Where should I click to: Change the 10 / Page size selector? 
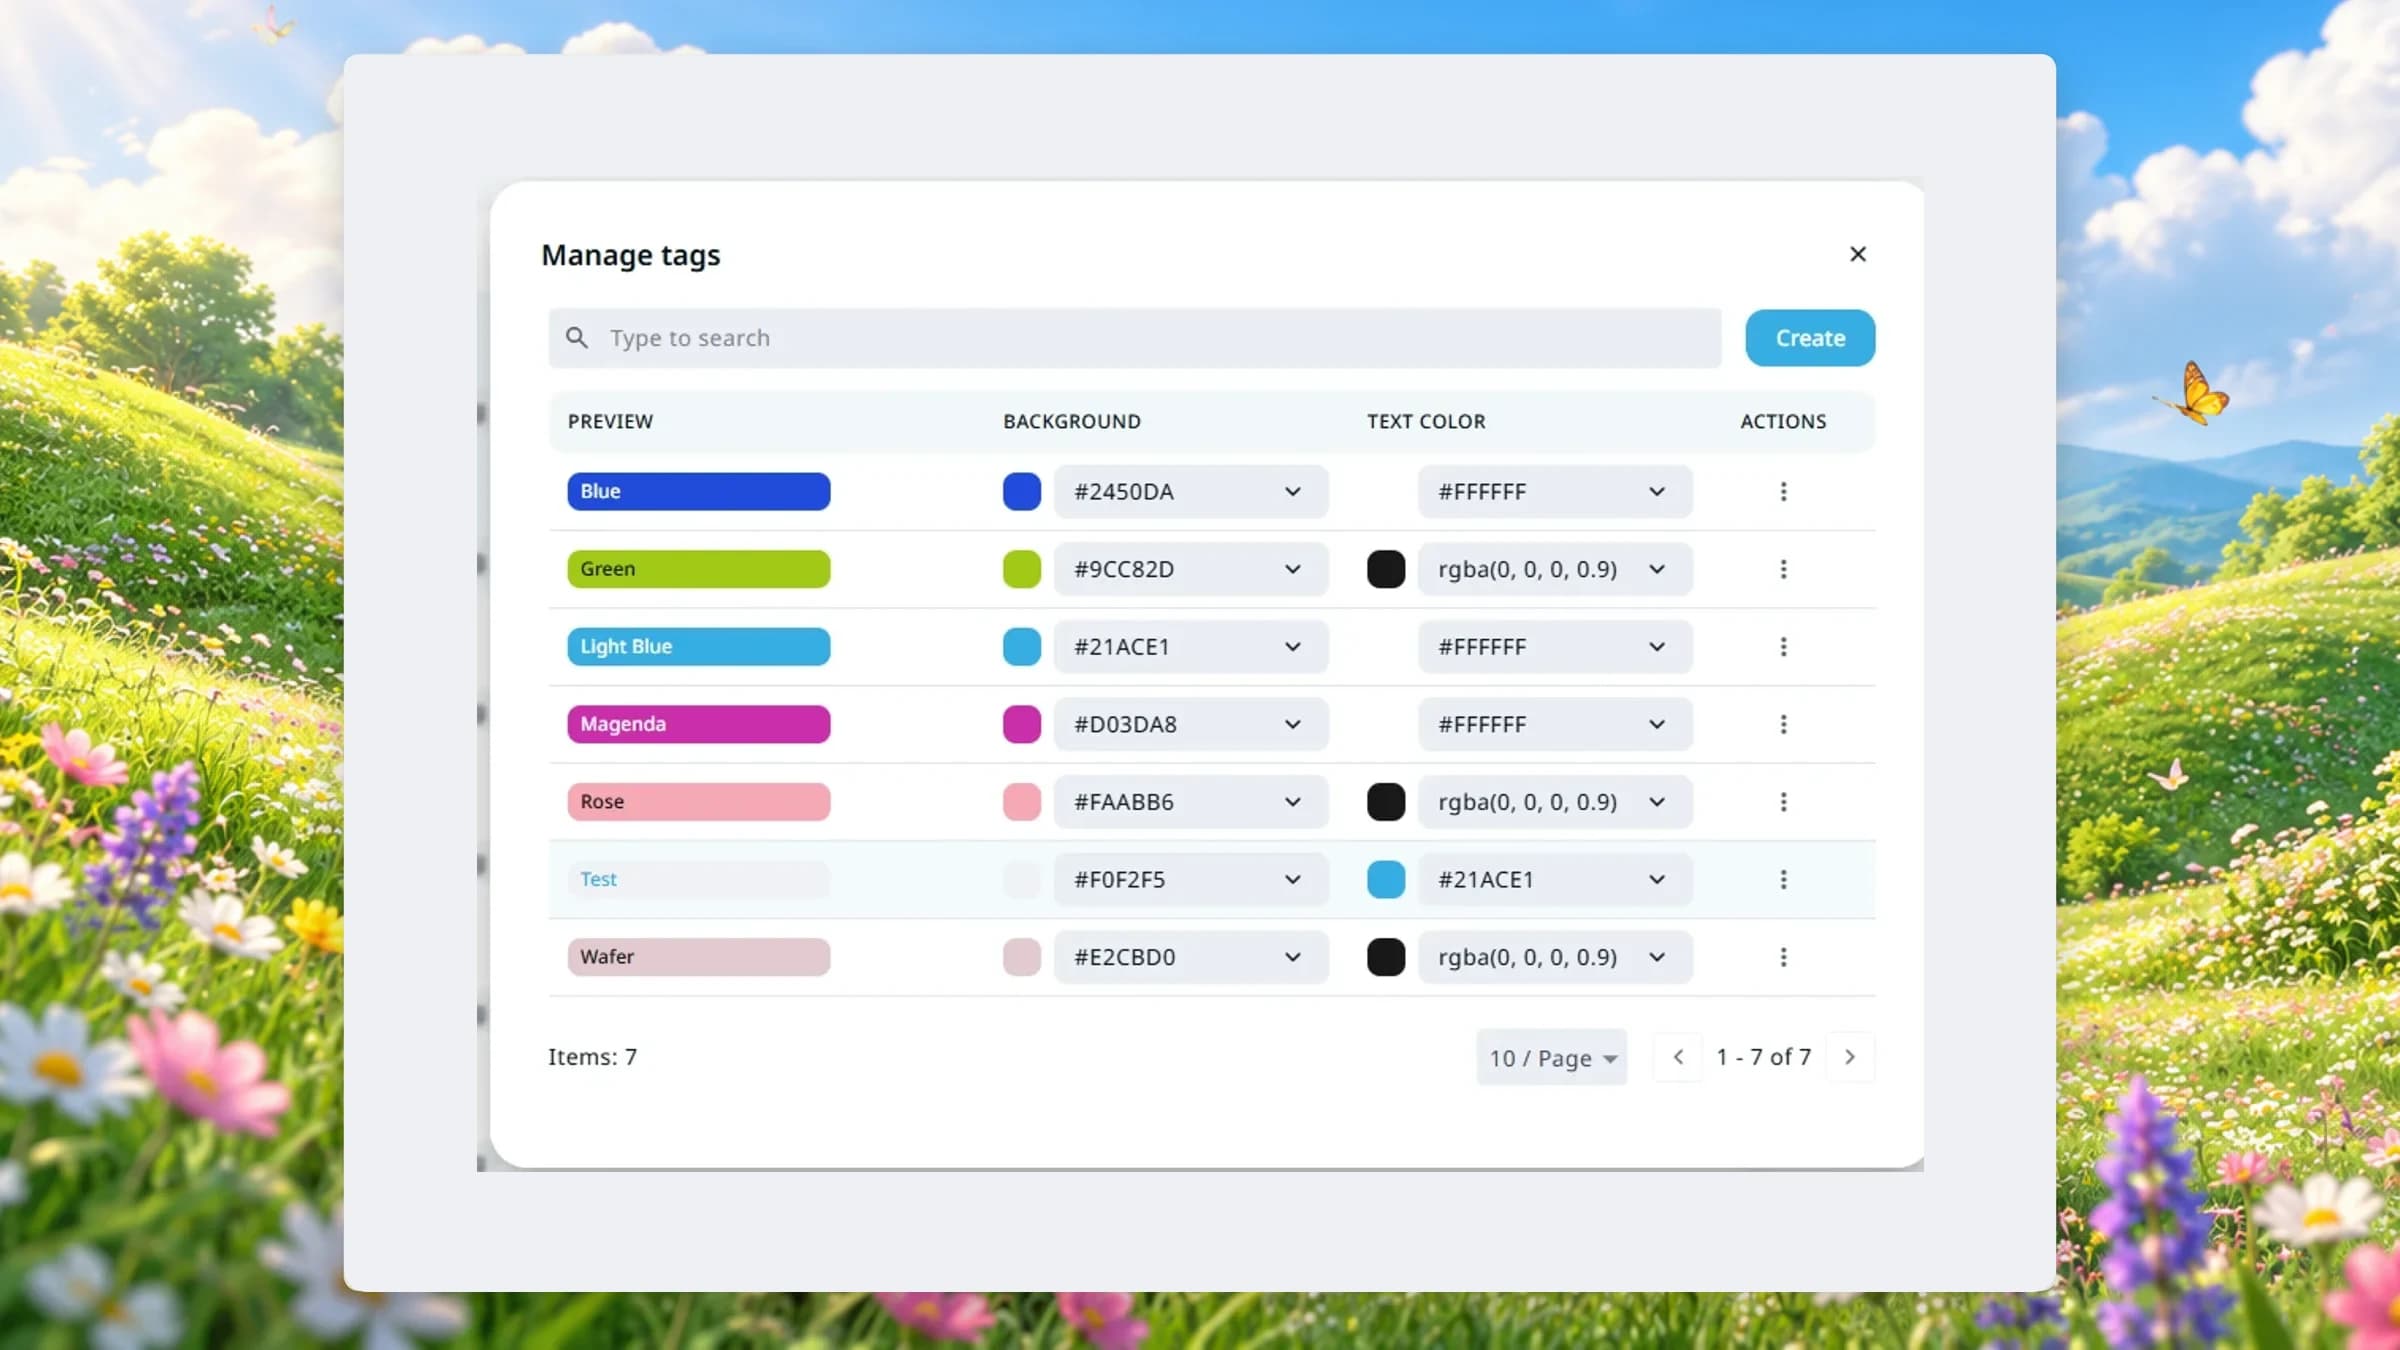click(x=1551, y=1057)
